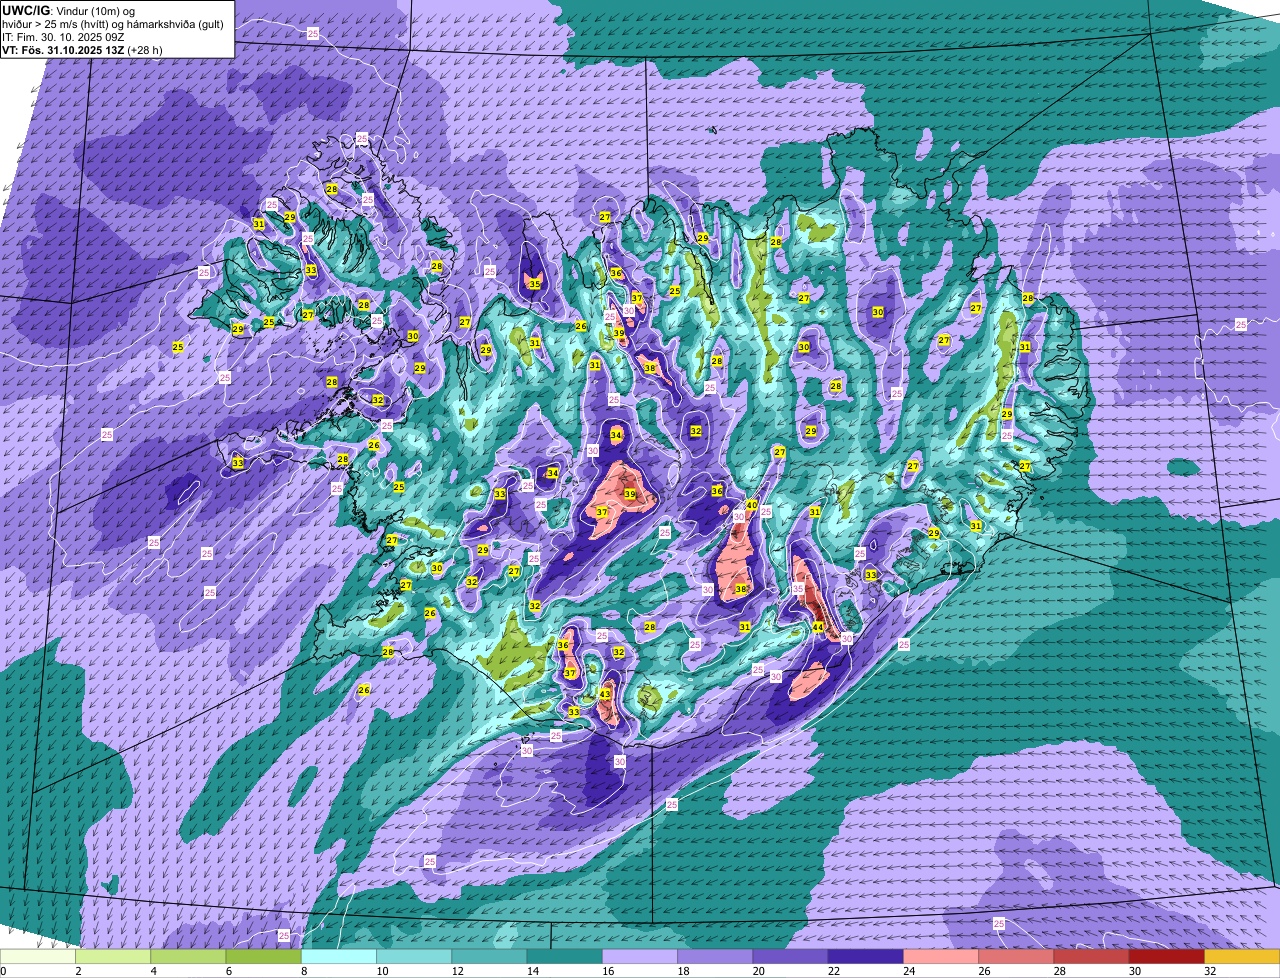The width and height of the screenshot is (1280, 978).
Task: Click the legend swatch between 2 and 4
Action: point(113,957)
